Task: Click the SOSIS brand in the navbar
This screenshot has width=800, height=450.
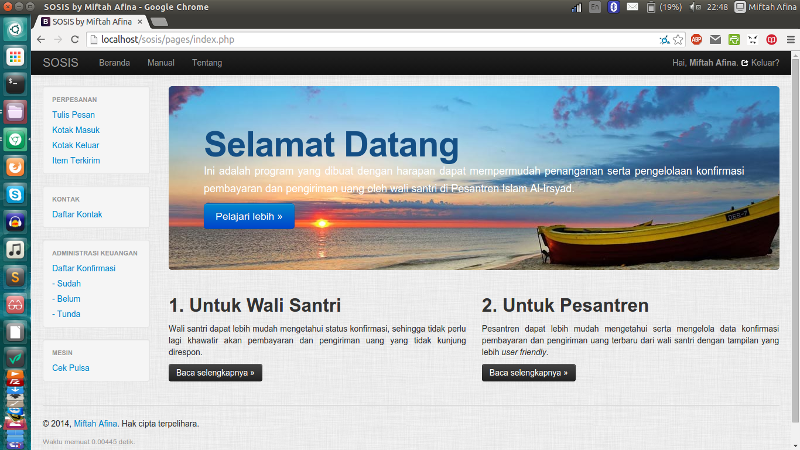Action: (60, 63)
